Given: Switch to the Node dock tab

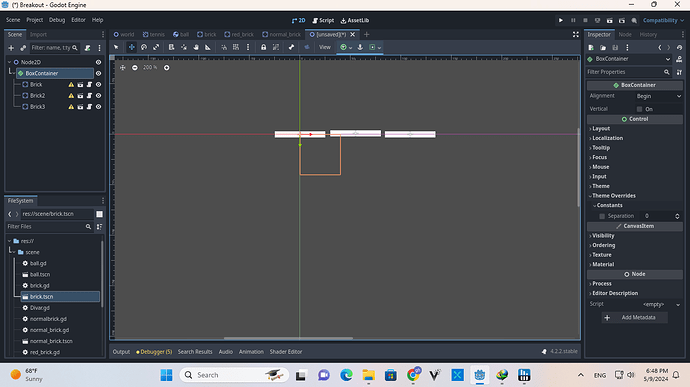Looking at the screenshot, I should coord(625,34).
